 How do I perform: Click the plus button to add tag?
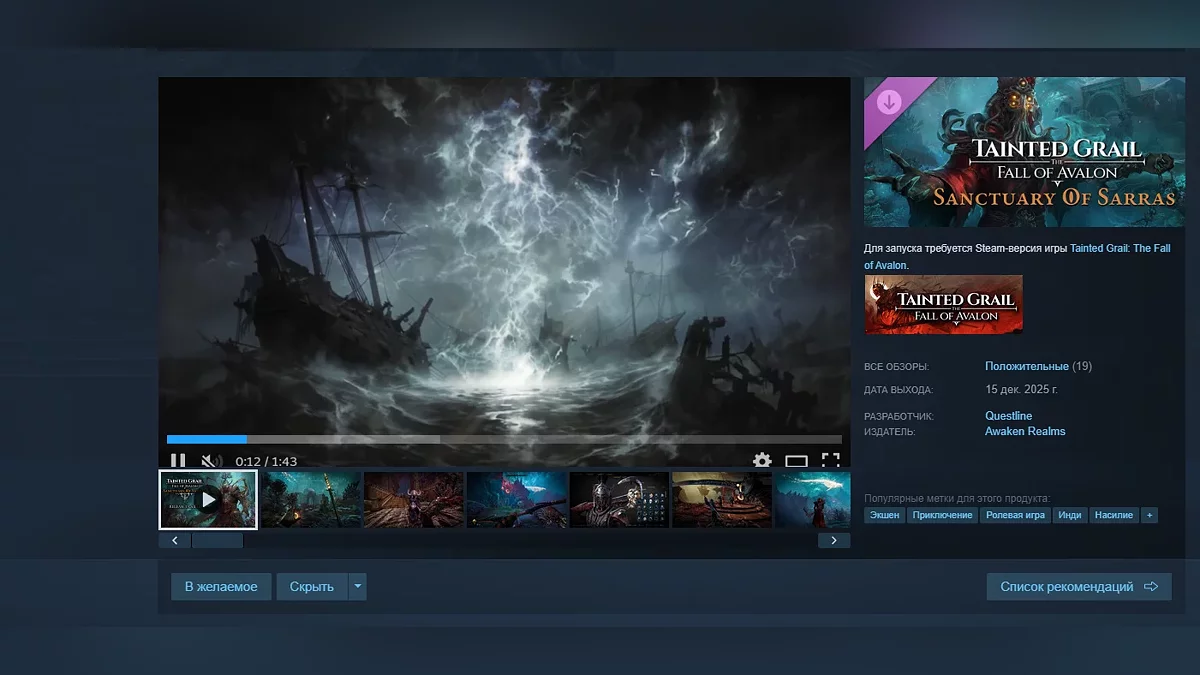pos(1149,515)
